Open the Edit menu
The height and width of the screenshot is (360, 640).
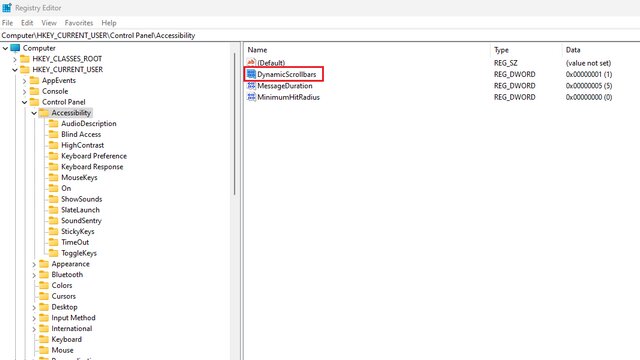click(27, 23)
